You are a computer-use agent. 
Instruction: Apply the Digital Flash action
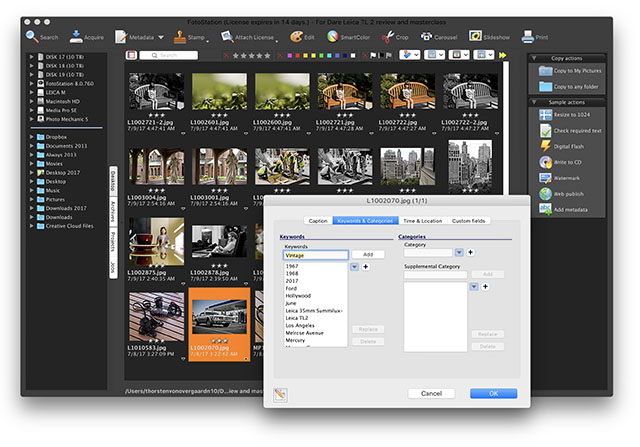pos(562,146)
